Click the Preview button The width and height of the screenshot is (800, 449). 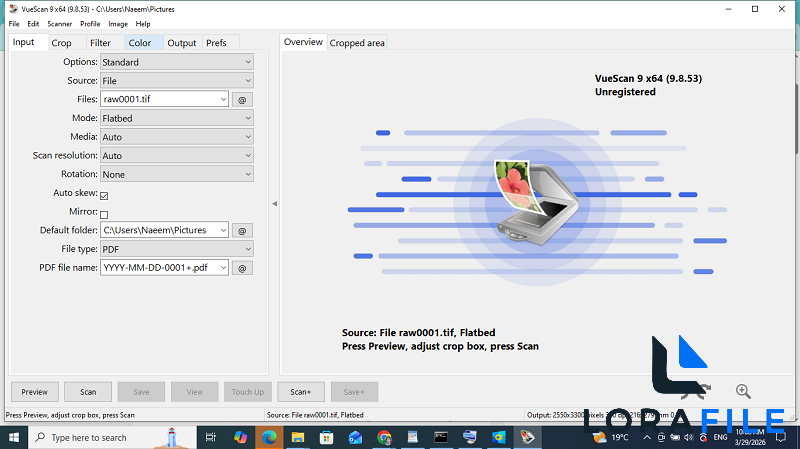tap(35, 392)
